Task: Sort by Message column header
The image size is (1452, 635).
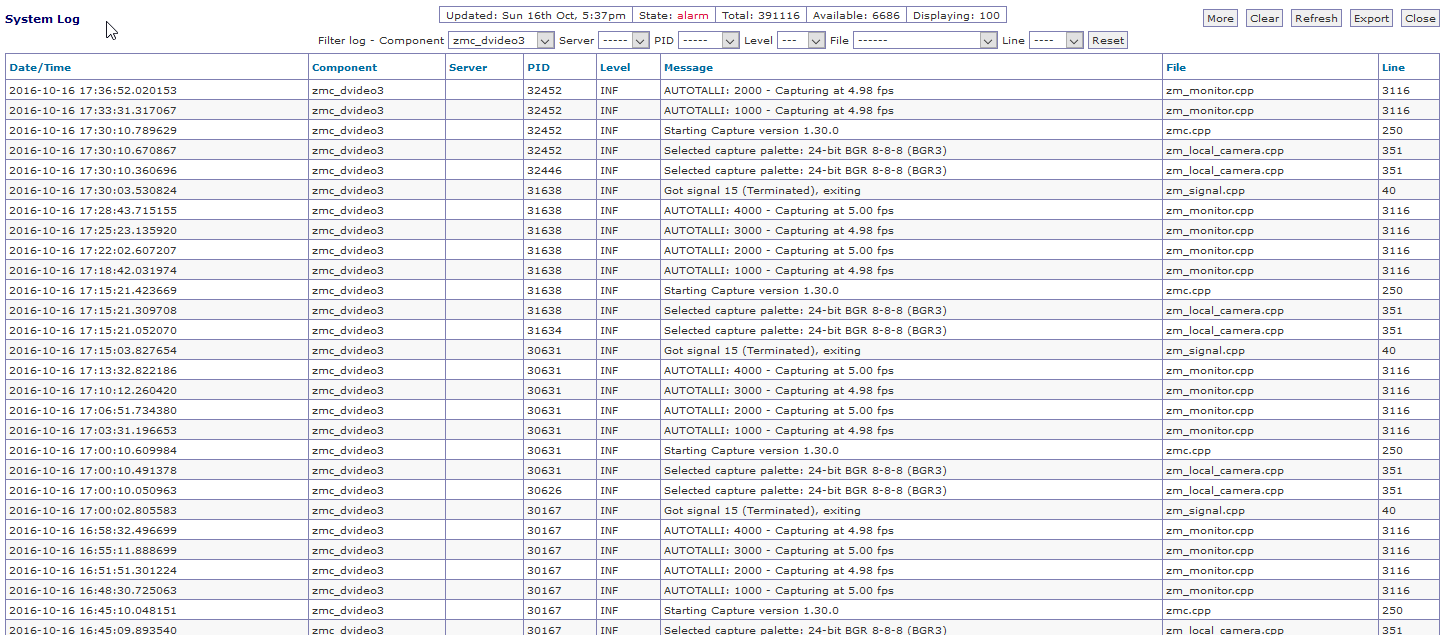Action: tap(688, 68)
